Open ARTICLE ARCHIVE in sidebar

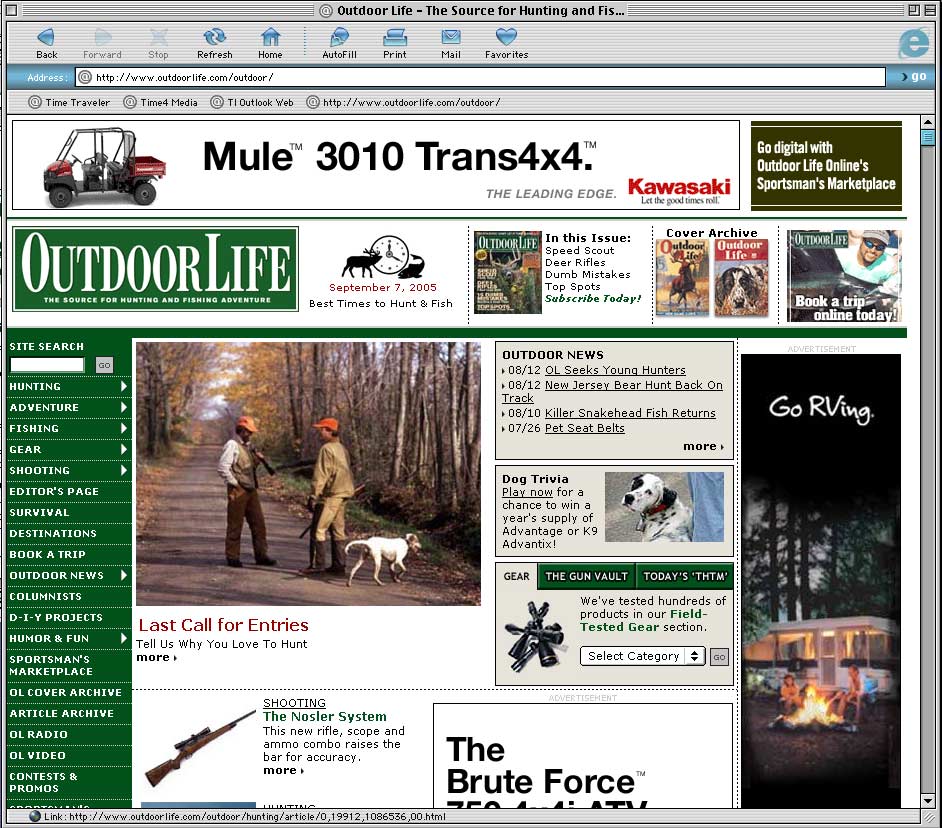(x=61, y=713)
